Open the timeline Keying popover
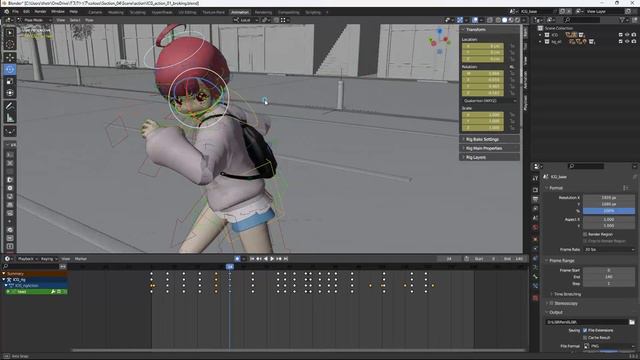Screen dimensions: 640x360 coord(49,259)
